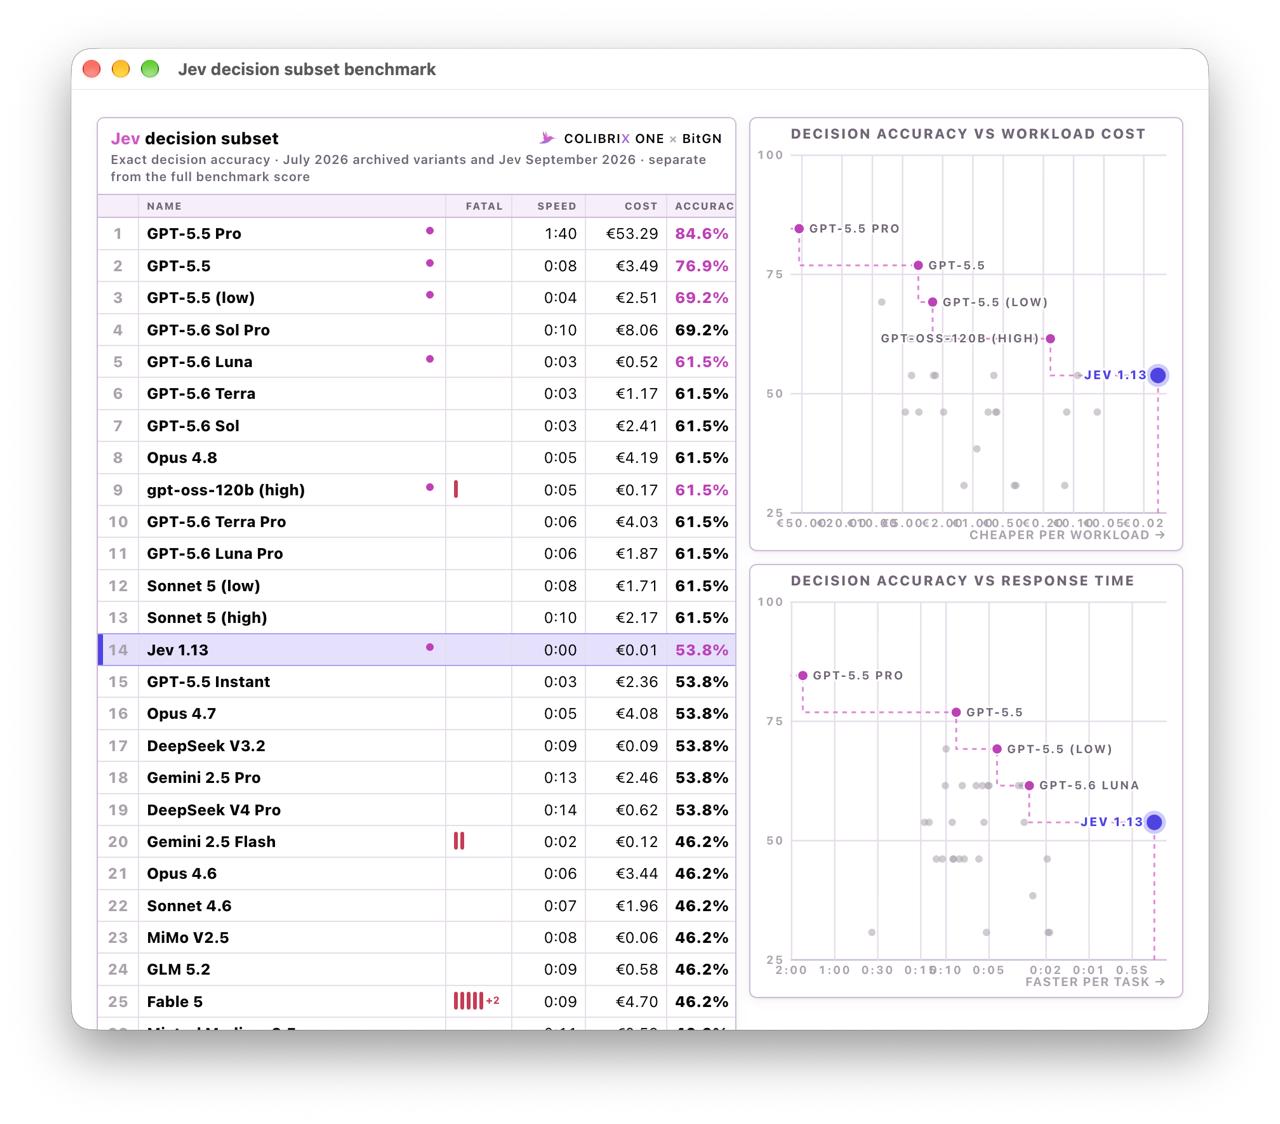
Task: Sort by the COST column header
Action: 641,206
